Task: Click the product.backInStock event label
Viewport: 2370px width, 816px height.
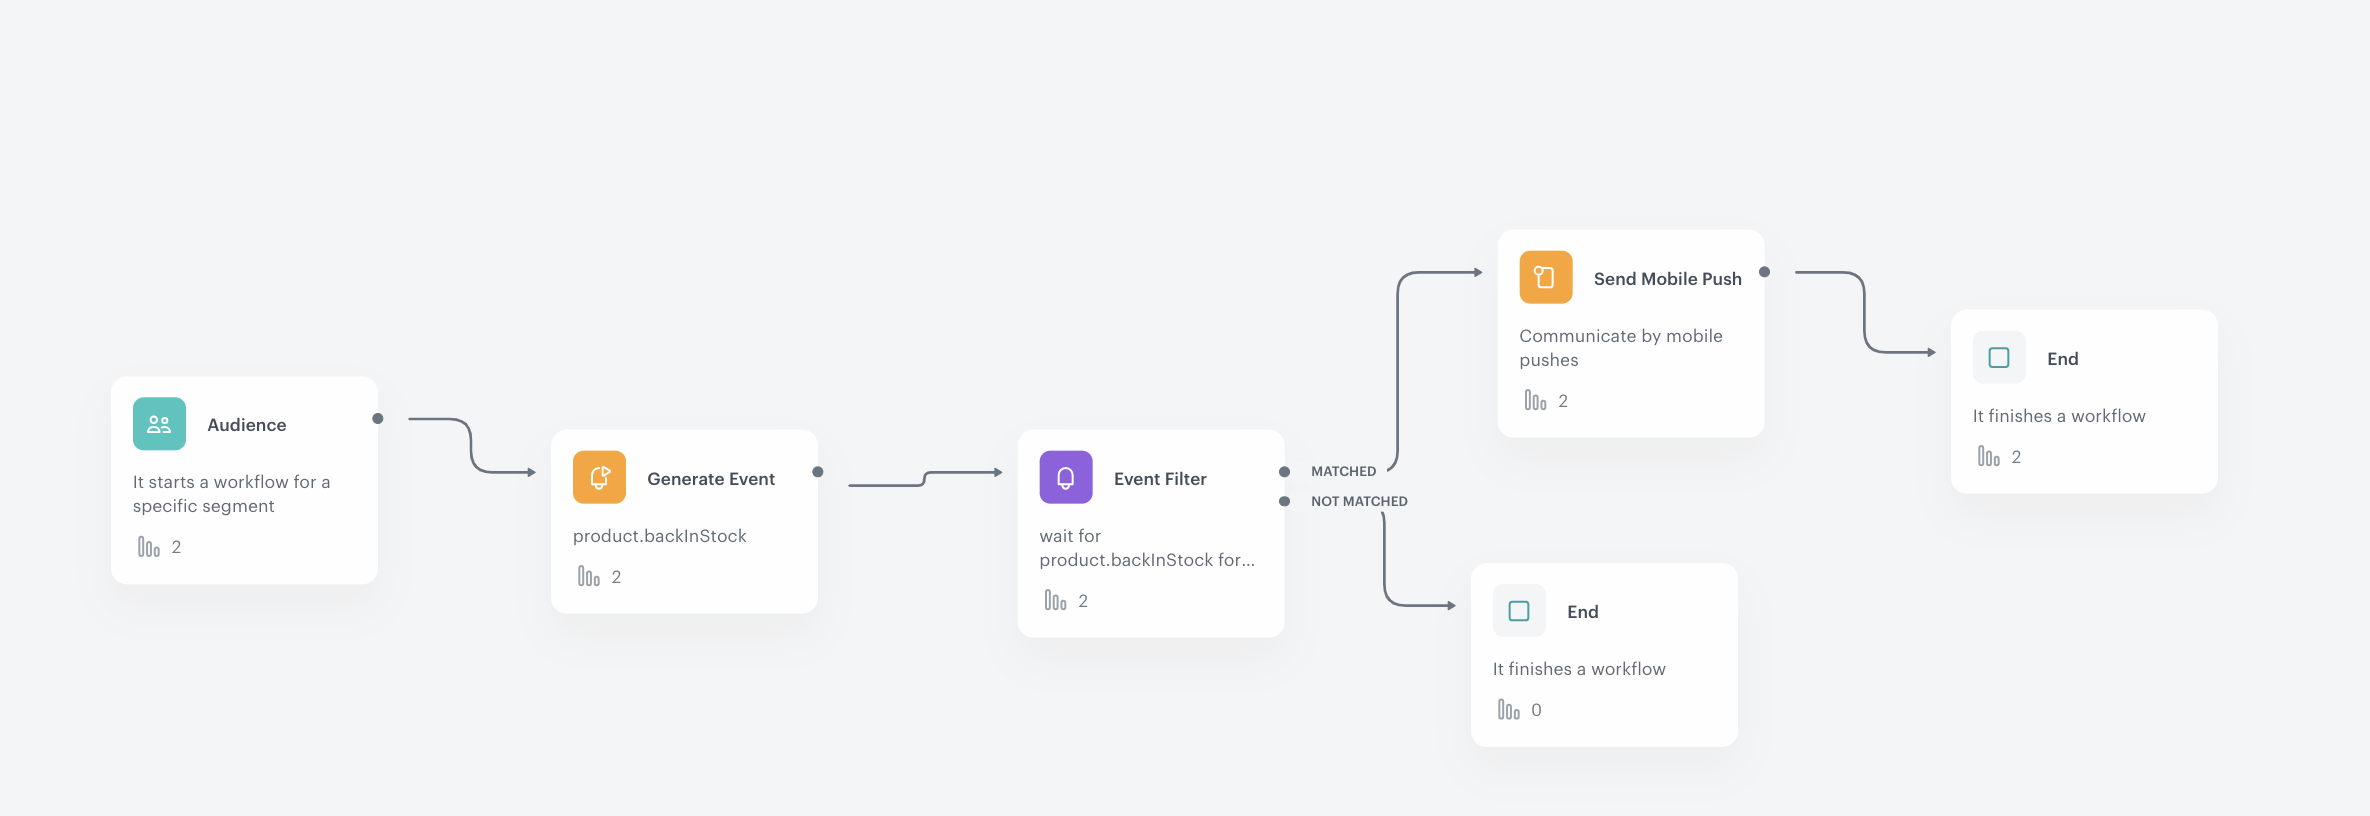Action: tap(660, 536)
